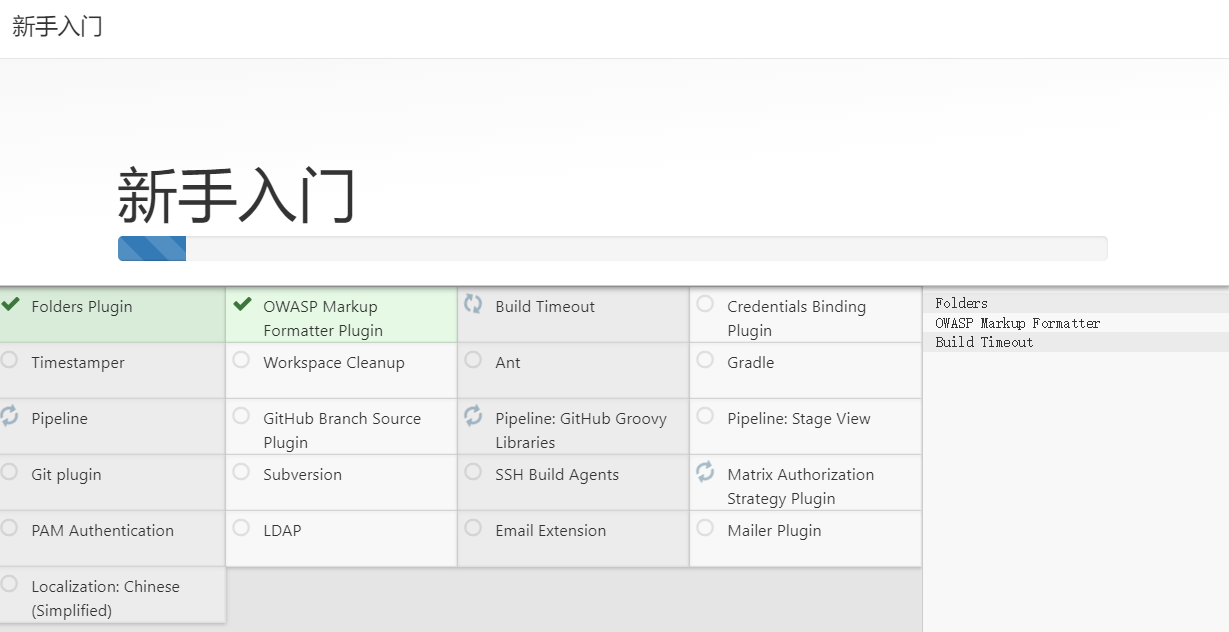Click the pending circle beside Subversion
This screenshot has height=632, width=1229.
[241, 471]
